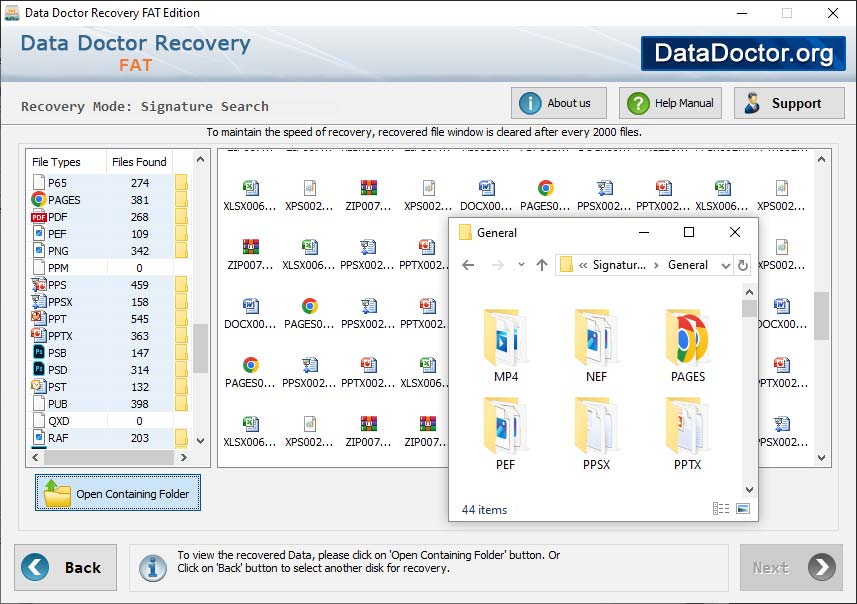Click the Support button

click(789, 103)
